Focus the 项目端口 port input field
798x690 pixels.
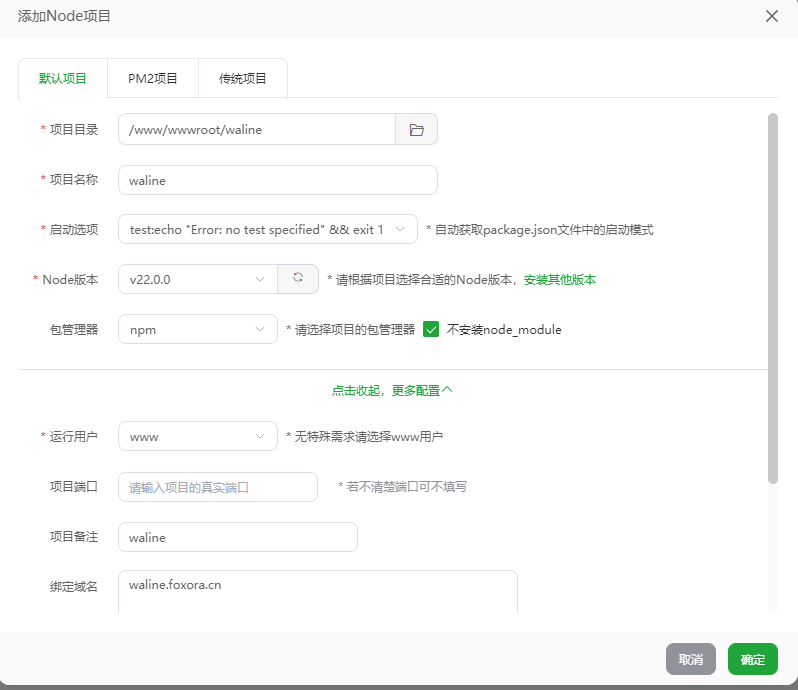tap(217, 487)
